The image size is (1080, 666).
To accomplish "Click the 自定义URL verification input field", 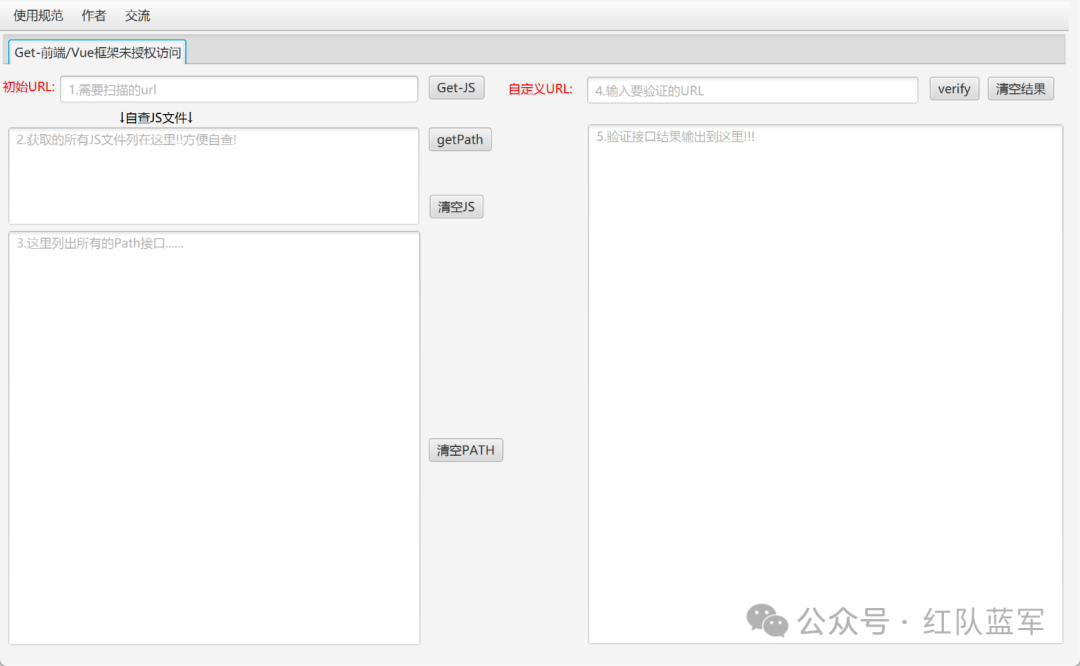I will coord(751,90).
